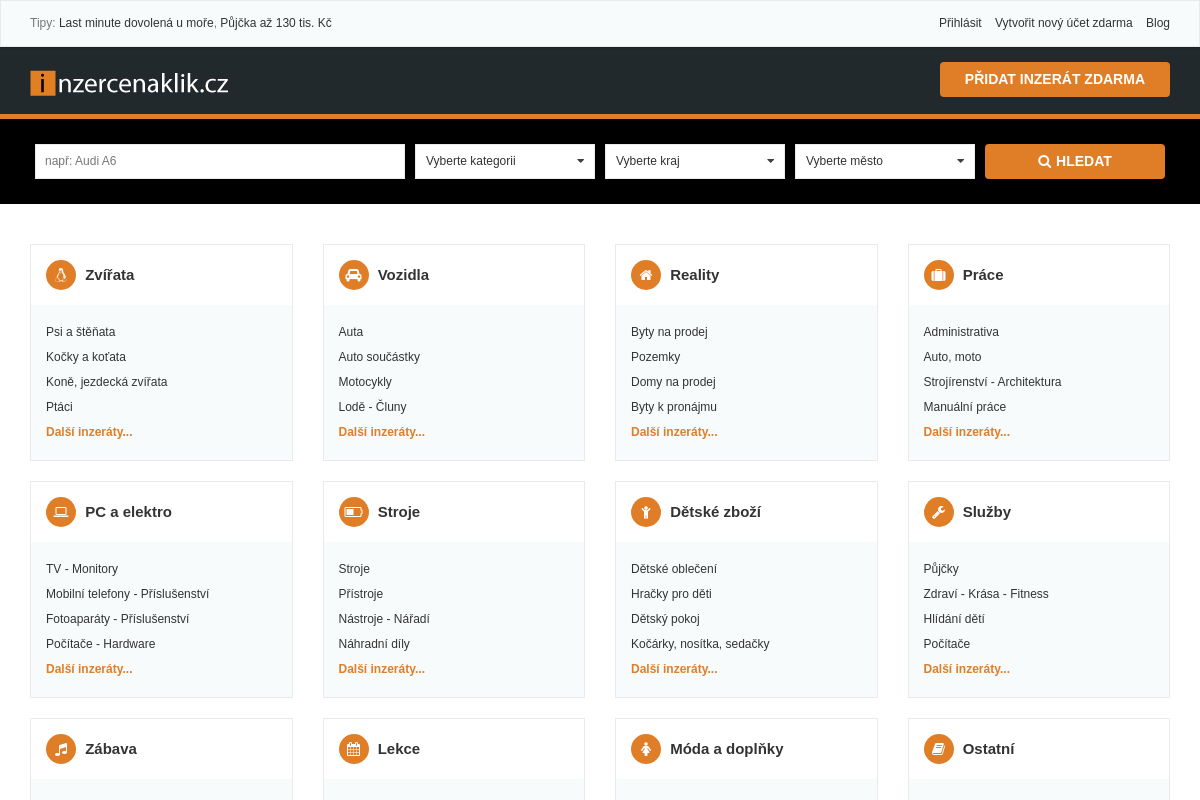Open the Ostatní category heading
The image size is (1200, 800).
point(989,749)
